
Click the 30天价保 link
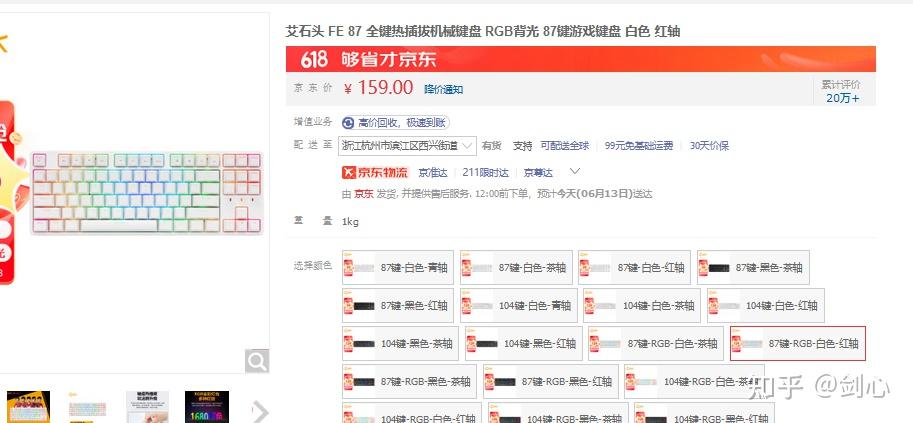pyautogui.click(x=709, y=146)
